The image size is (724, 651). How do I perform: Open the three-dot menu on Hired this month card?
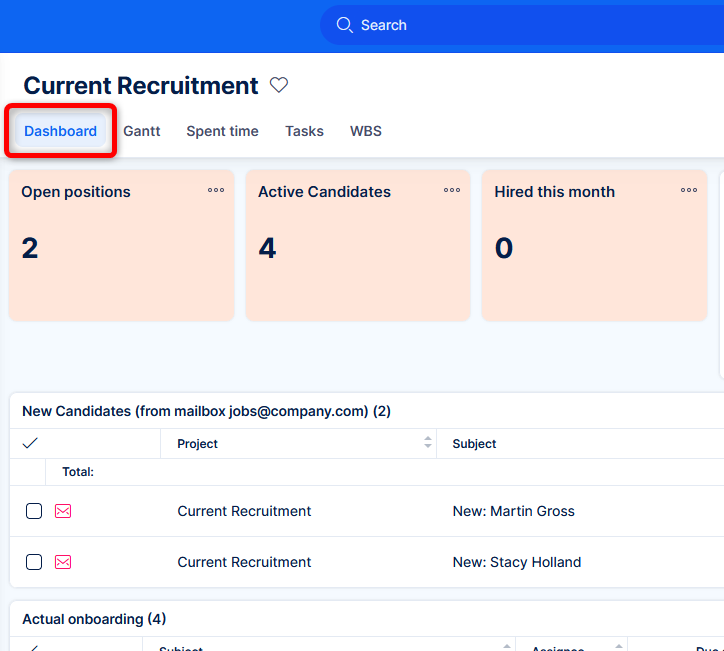[689, 190]
